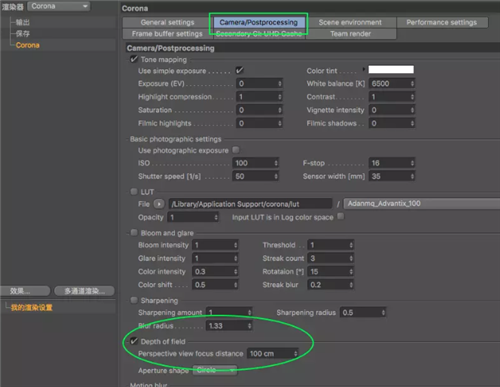The width and height of the screenshot is (500, 387).
Task: Open the renderer Corona dropdown
Action: (x=59, y=6)
